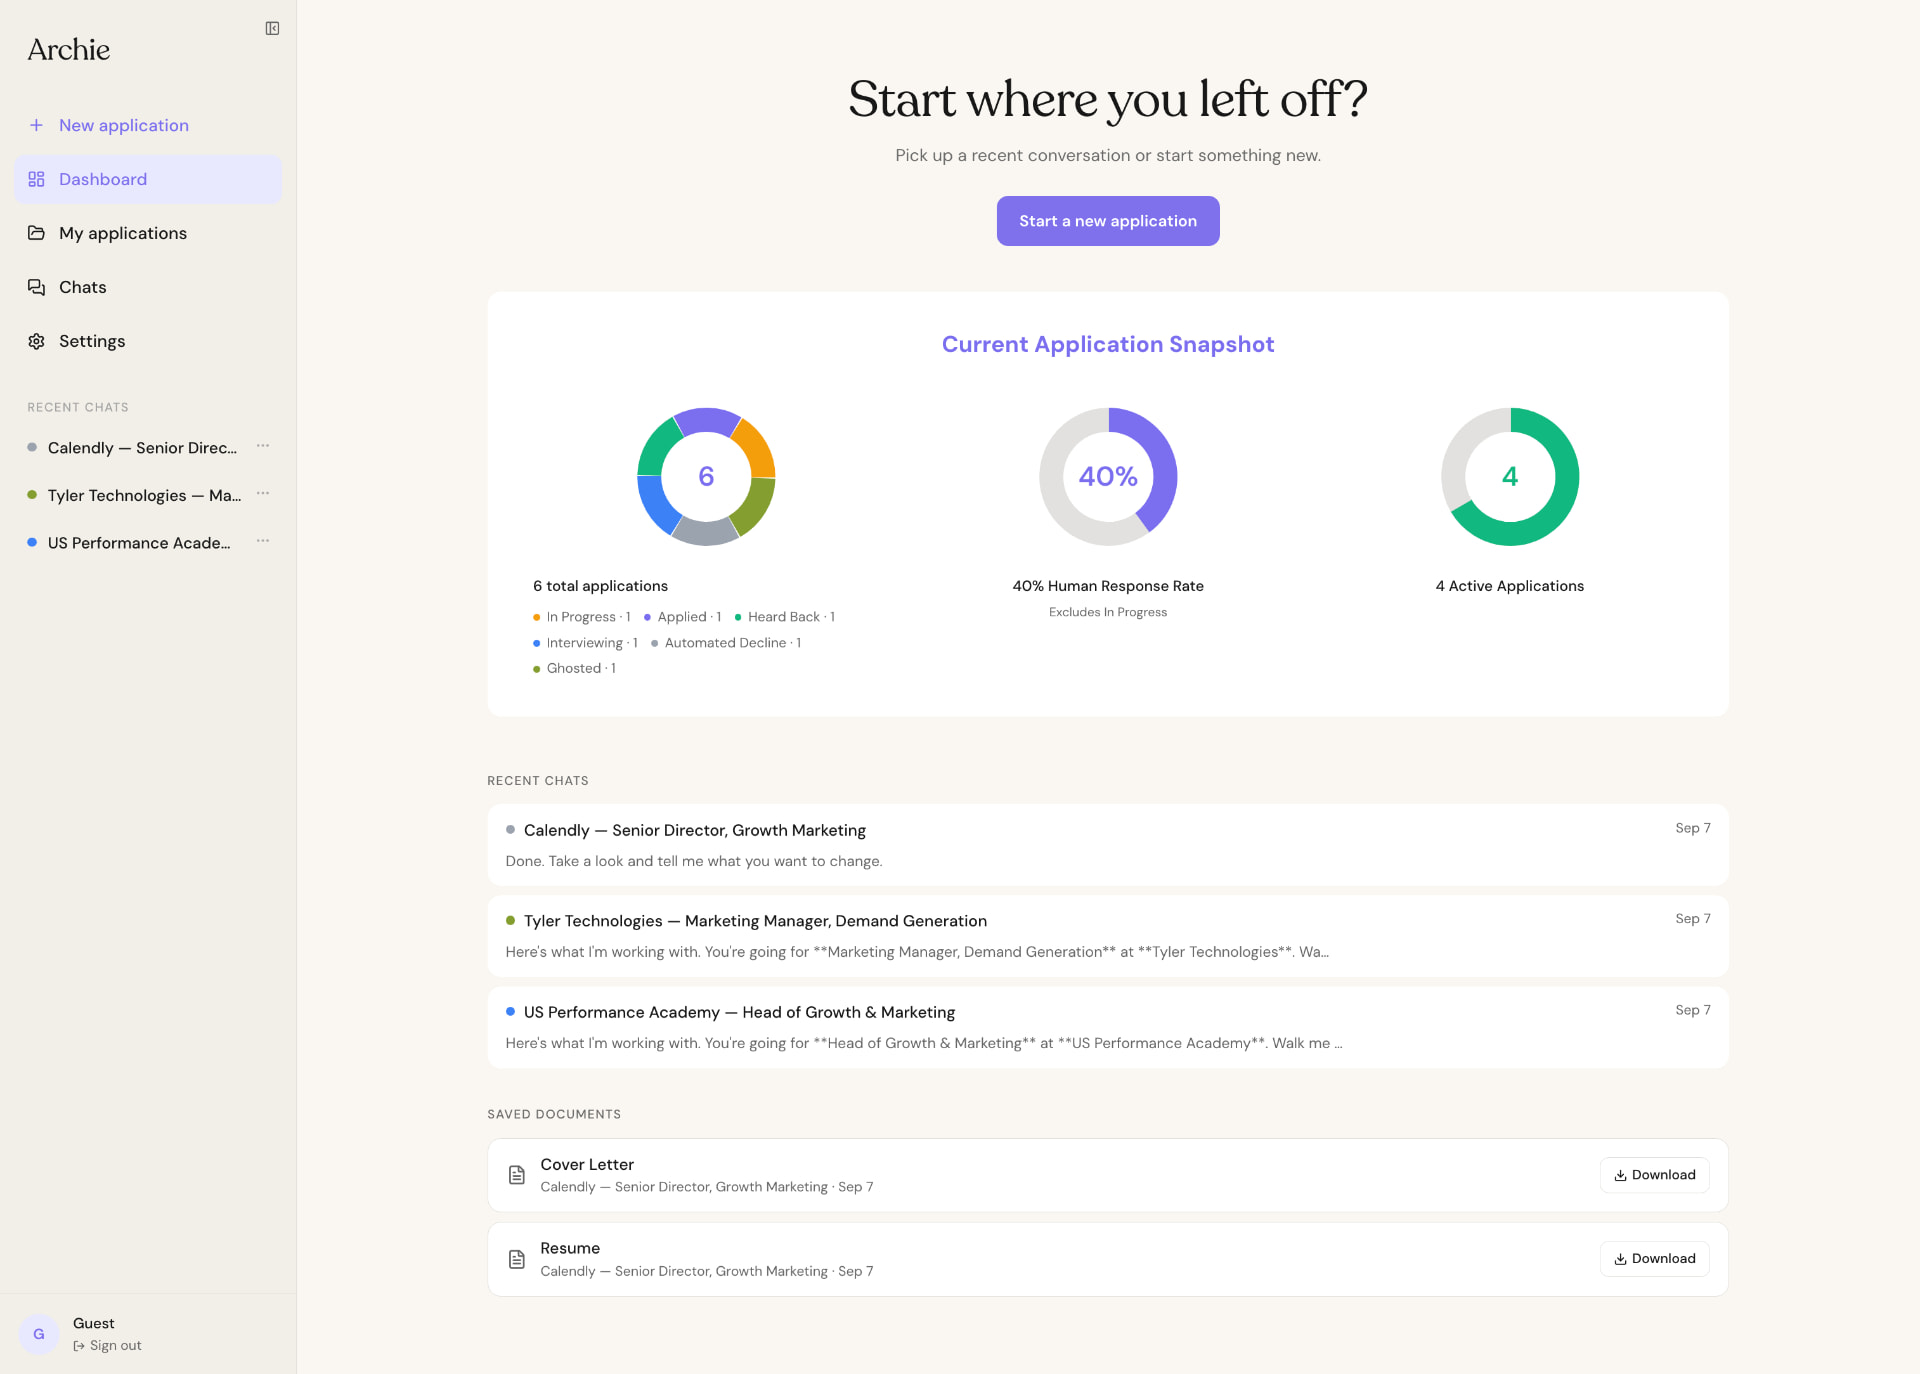Click the Automated Decline gray legend dot
Viewport: 1920px width, 1374px height.
pos(655,643)
